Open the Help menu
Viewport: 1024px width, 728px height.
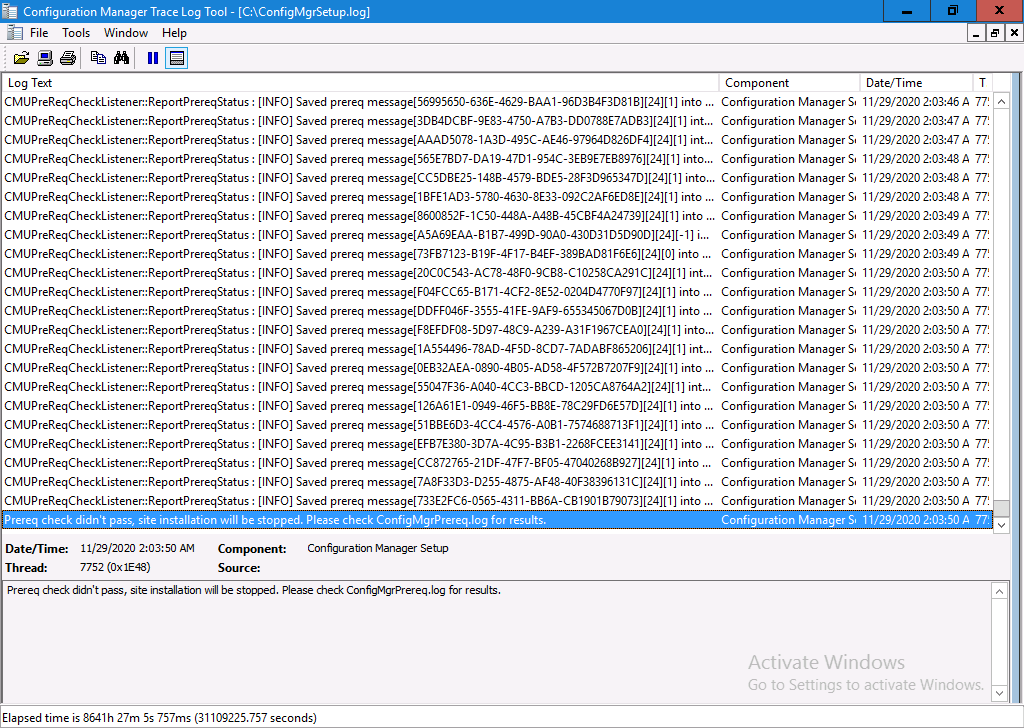174,33
